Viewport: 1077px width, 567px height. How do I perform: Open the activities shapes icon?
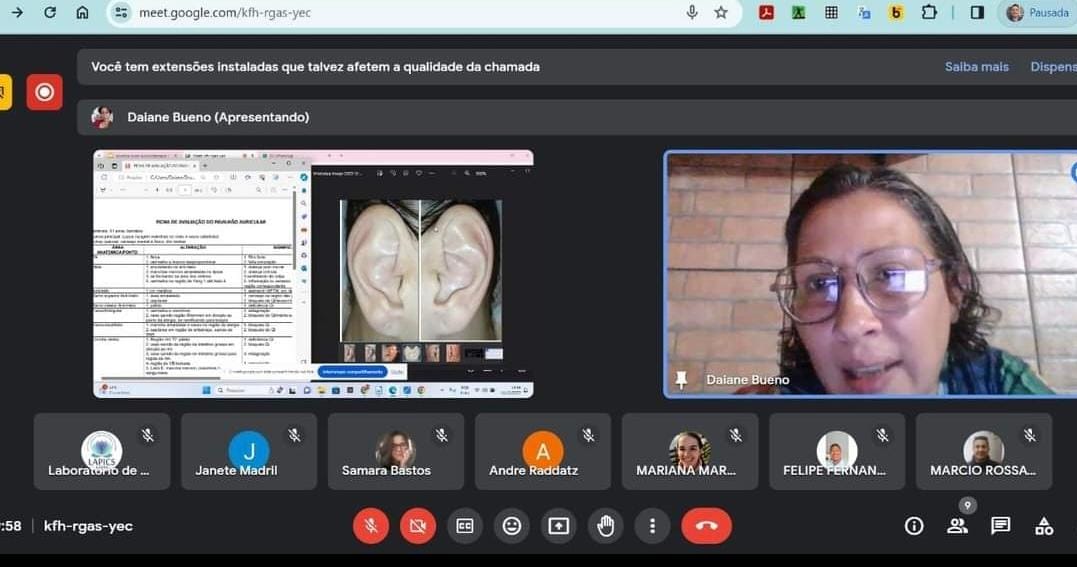1044,526
